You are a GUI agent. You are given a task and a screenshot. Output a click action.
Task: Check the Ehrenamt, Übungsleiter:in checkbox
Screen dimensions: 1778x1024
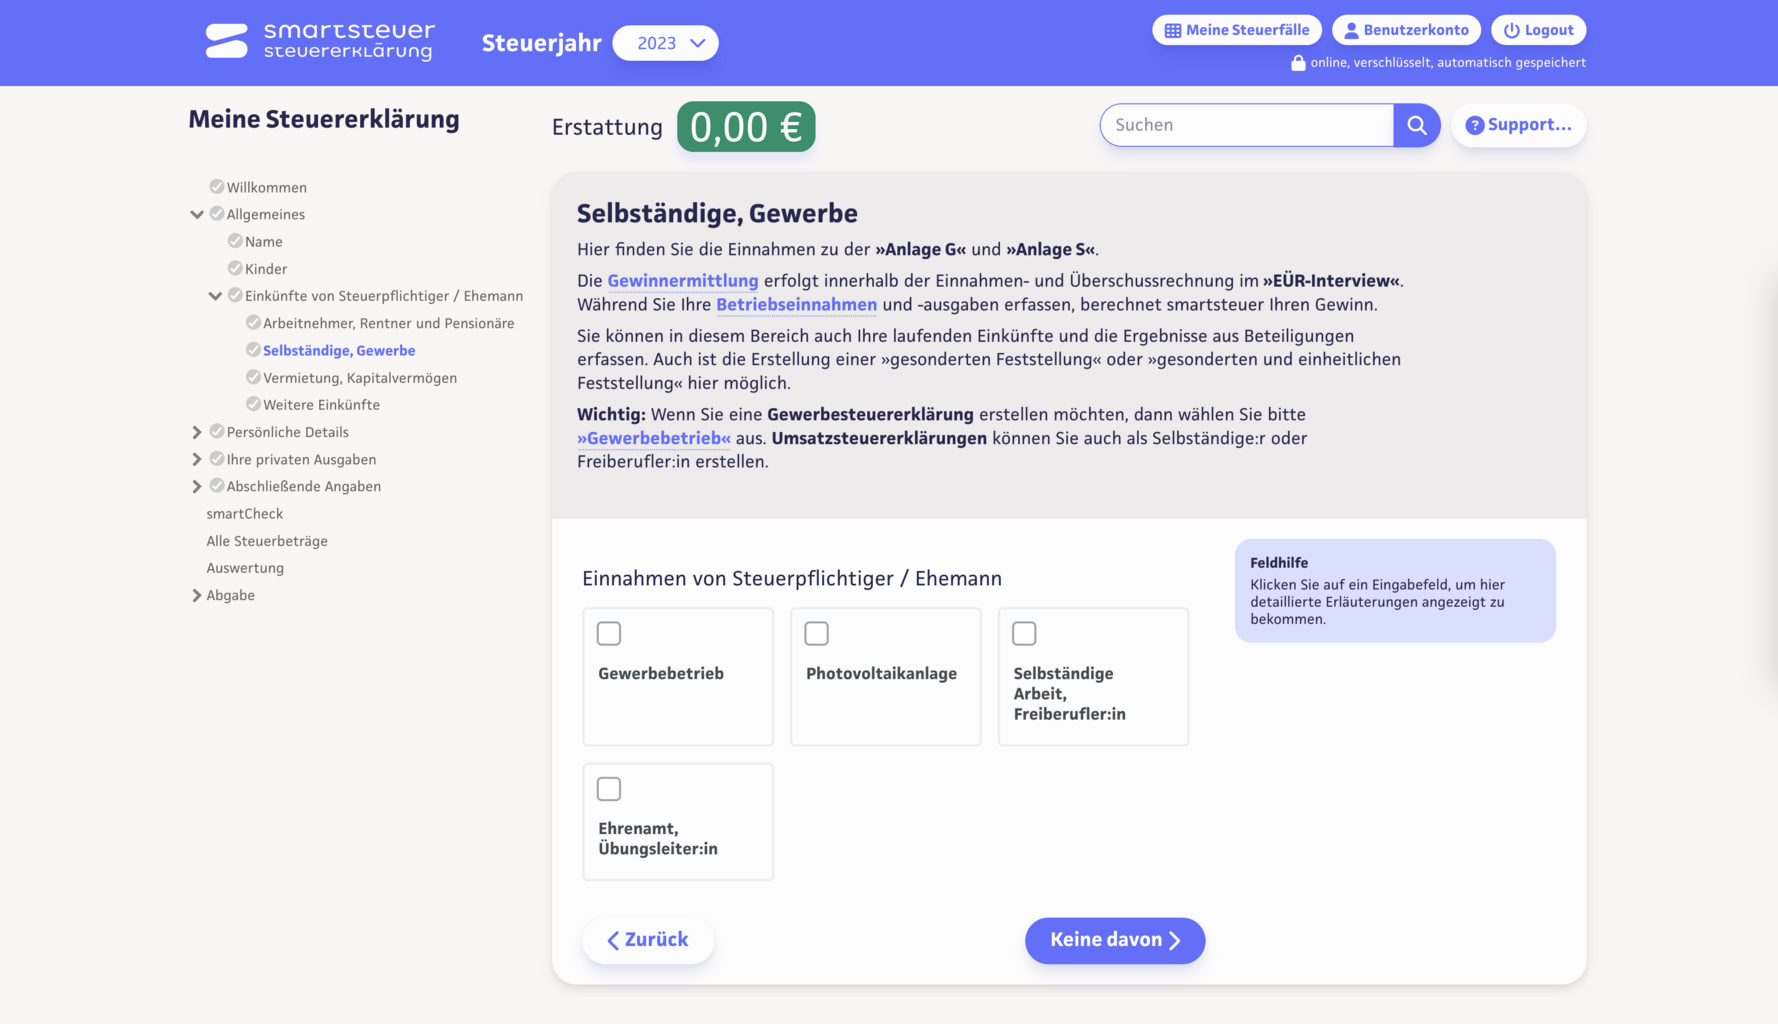609,789
